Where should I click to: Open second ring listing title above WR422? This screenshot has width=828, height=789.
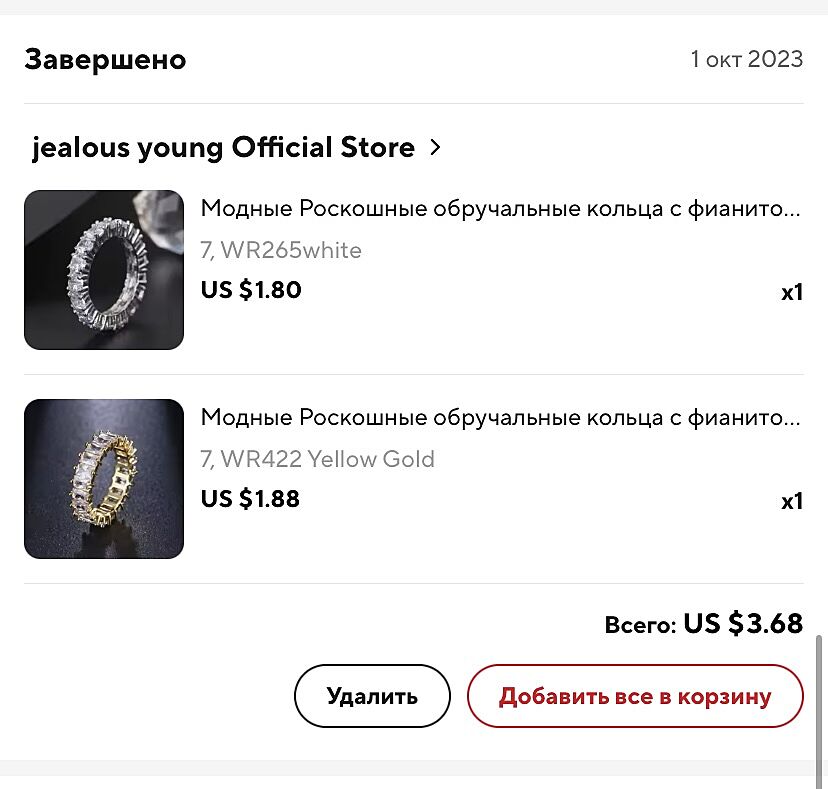(x=500, y=417)
